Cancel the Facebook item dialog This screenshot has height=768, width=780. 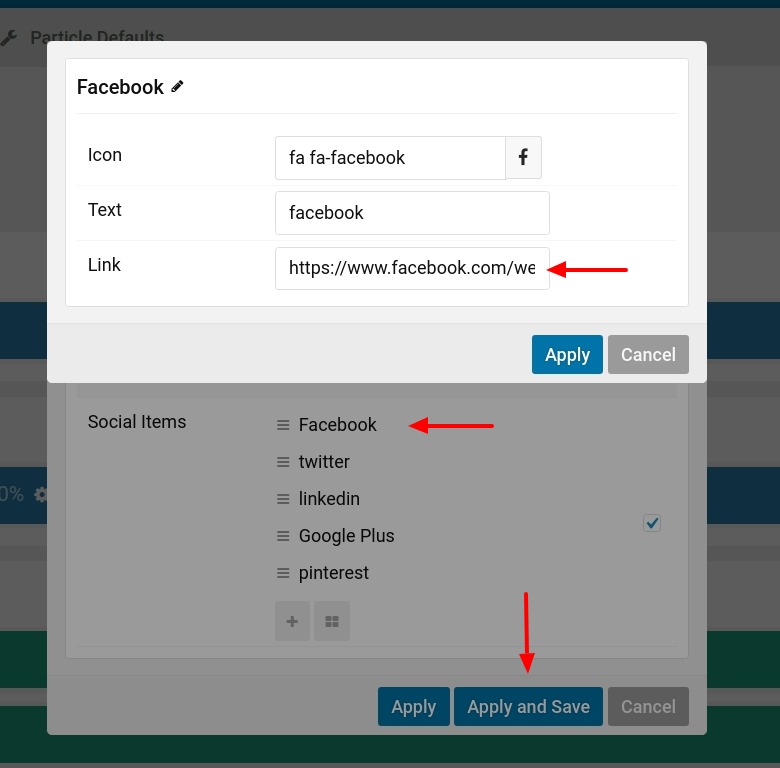click(x=648, y=355)
